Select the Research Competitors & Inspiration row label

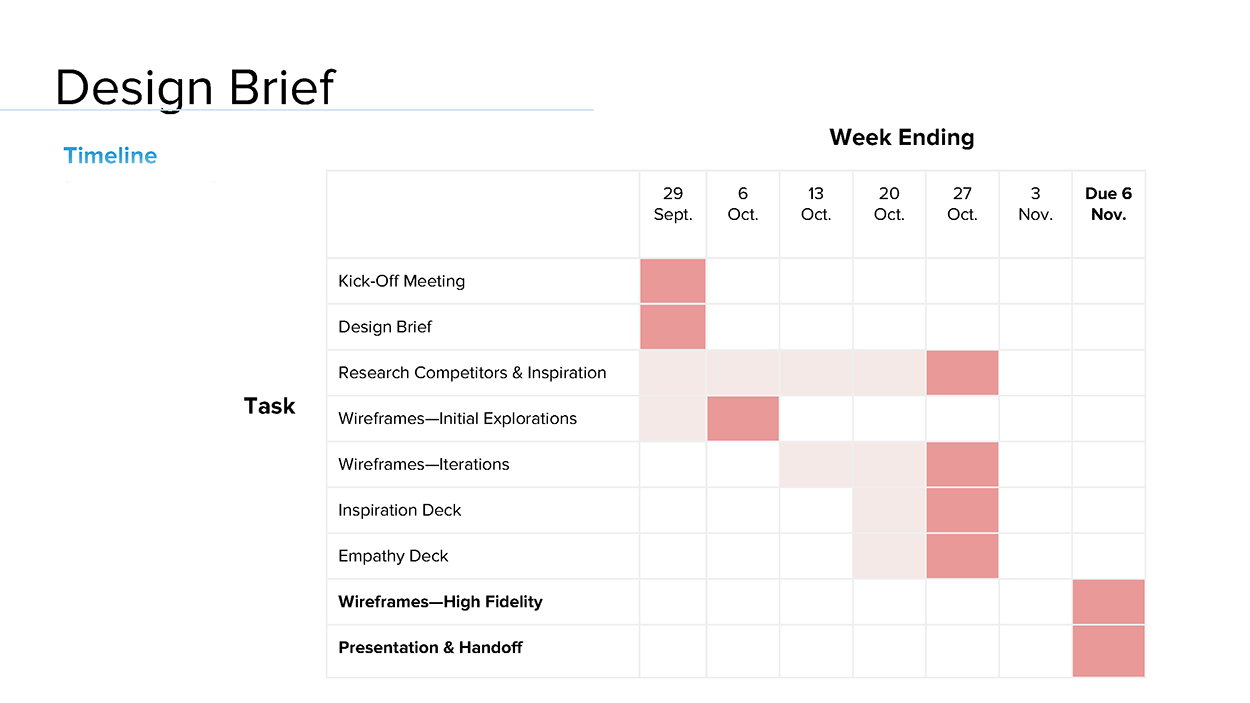[x=472, y=373]
